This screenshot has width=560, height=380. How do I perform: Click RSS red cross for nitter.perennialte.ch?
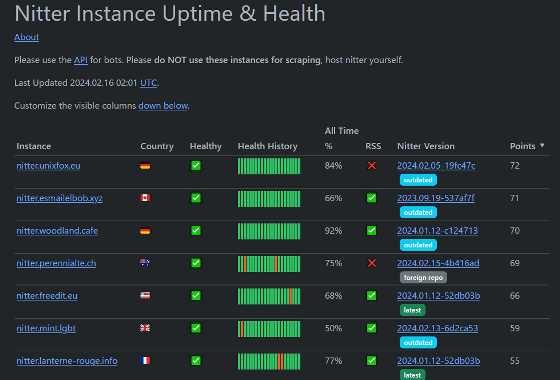(x=372, y=263)
